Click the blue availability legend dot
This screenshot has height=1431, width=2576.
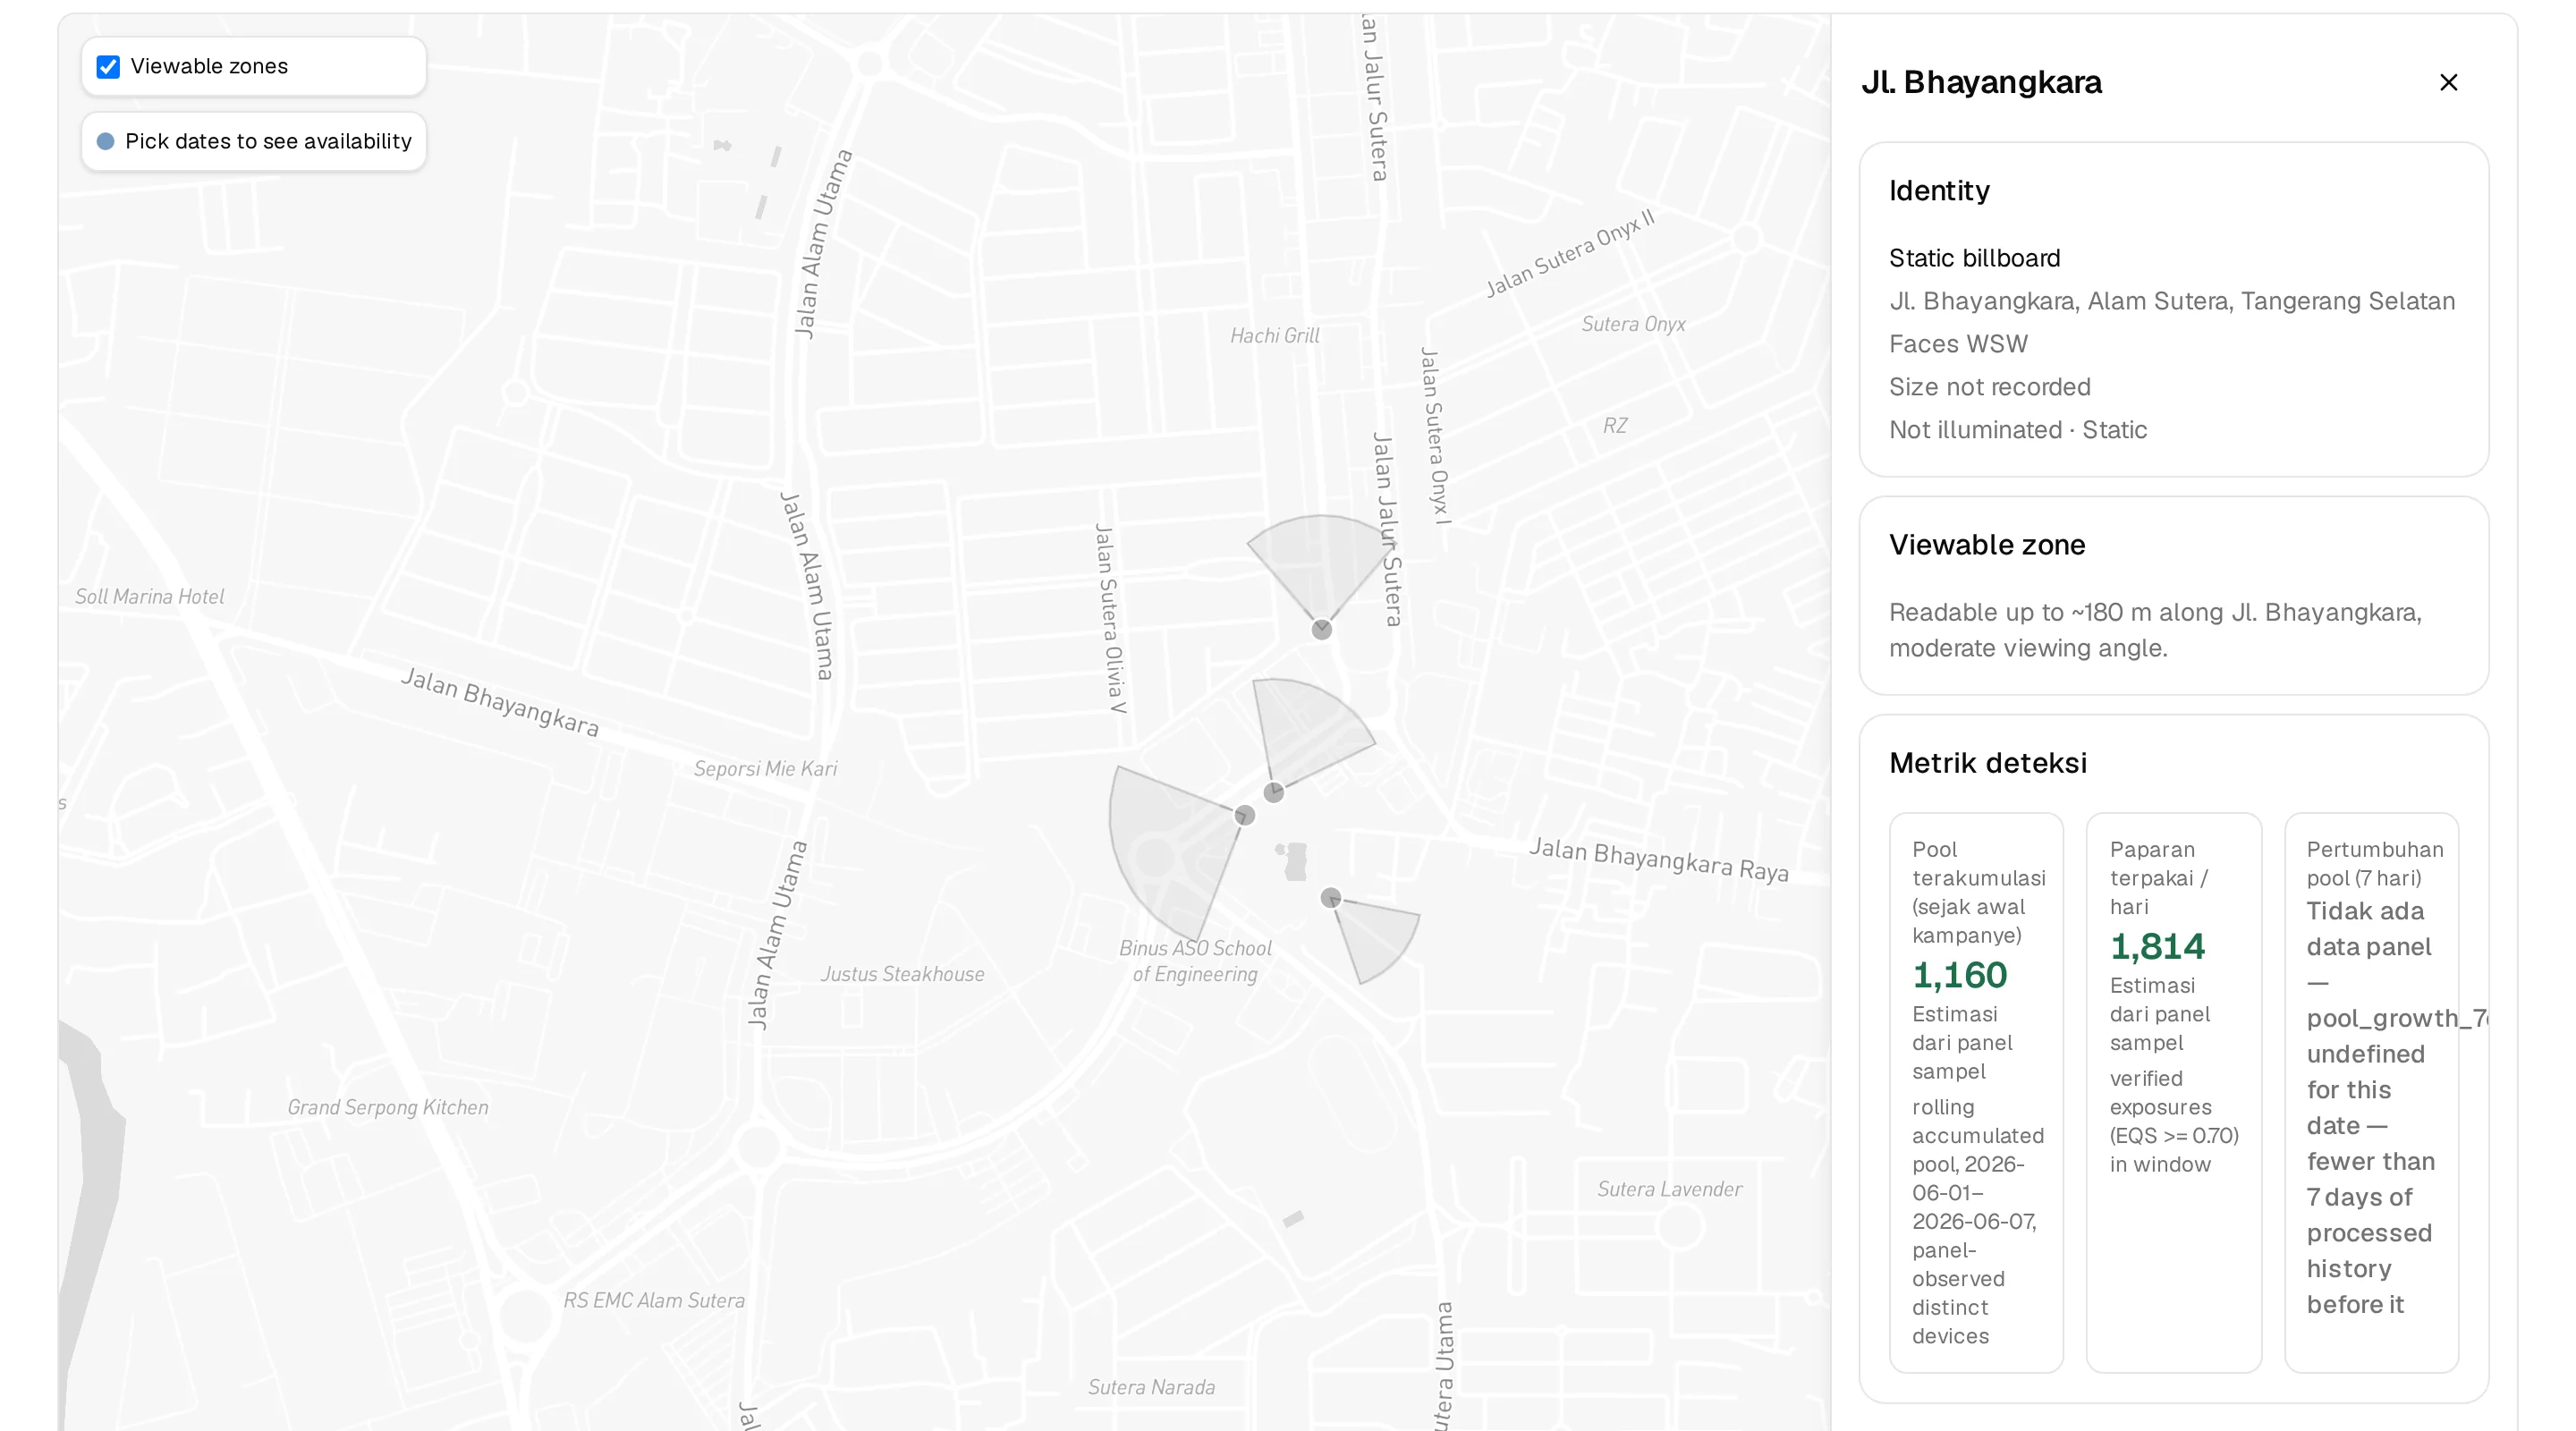coord(105,141)
